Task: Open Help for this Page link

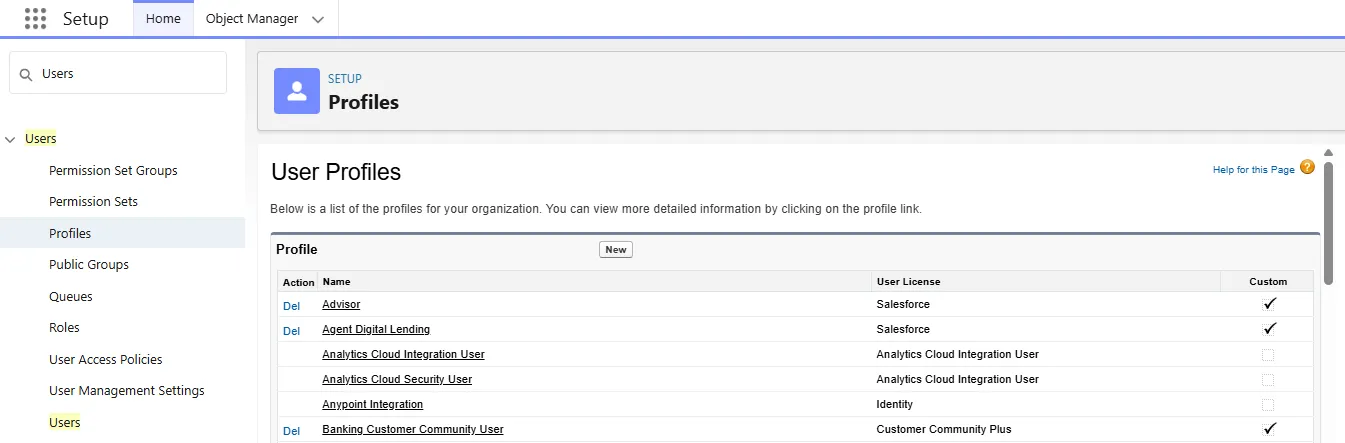Action: (x=1253, y=170)
